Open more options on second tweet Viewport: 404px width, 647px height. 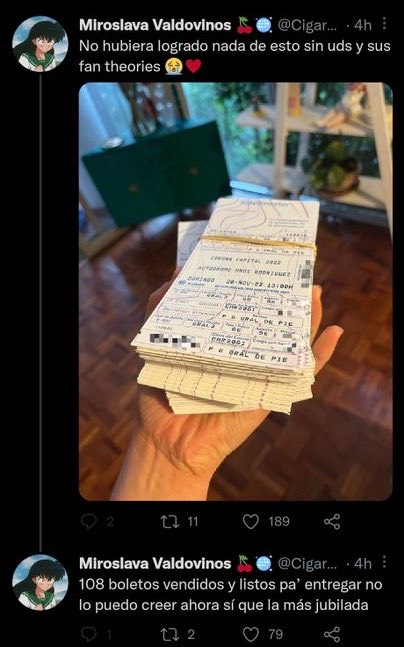pos(384,562)
